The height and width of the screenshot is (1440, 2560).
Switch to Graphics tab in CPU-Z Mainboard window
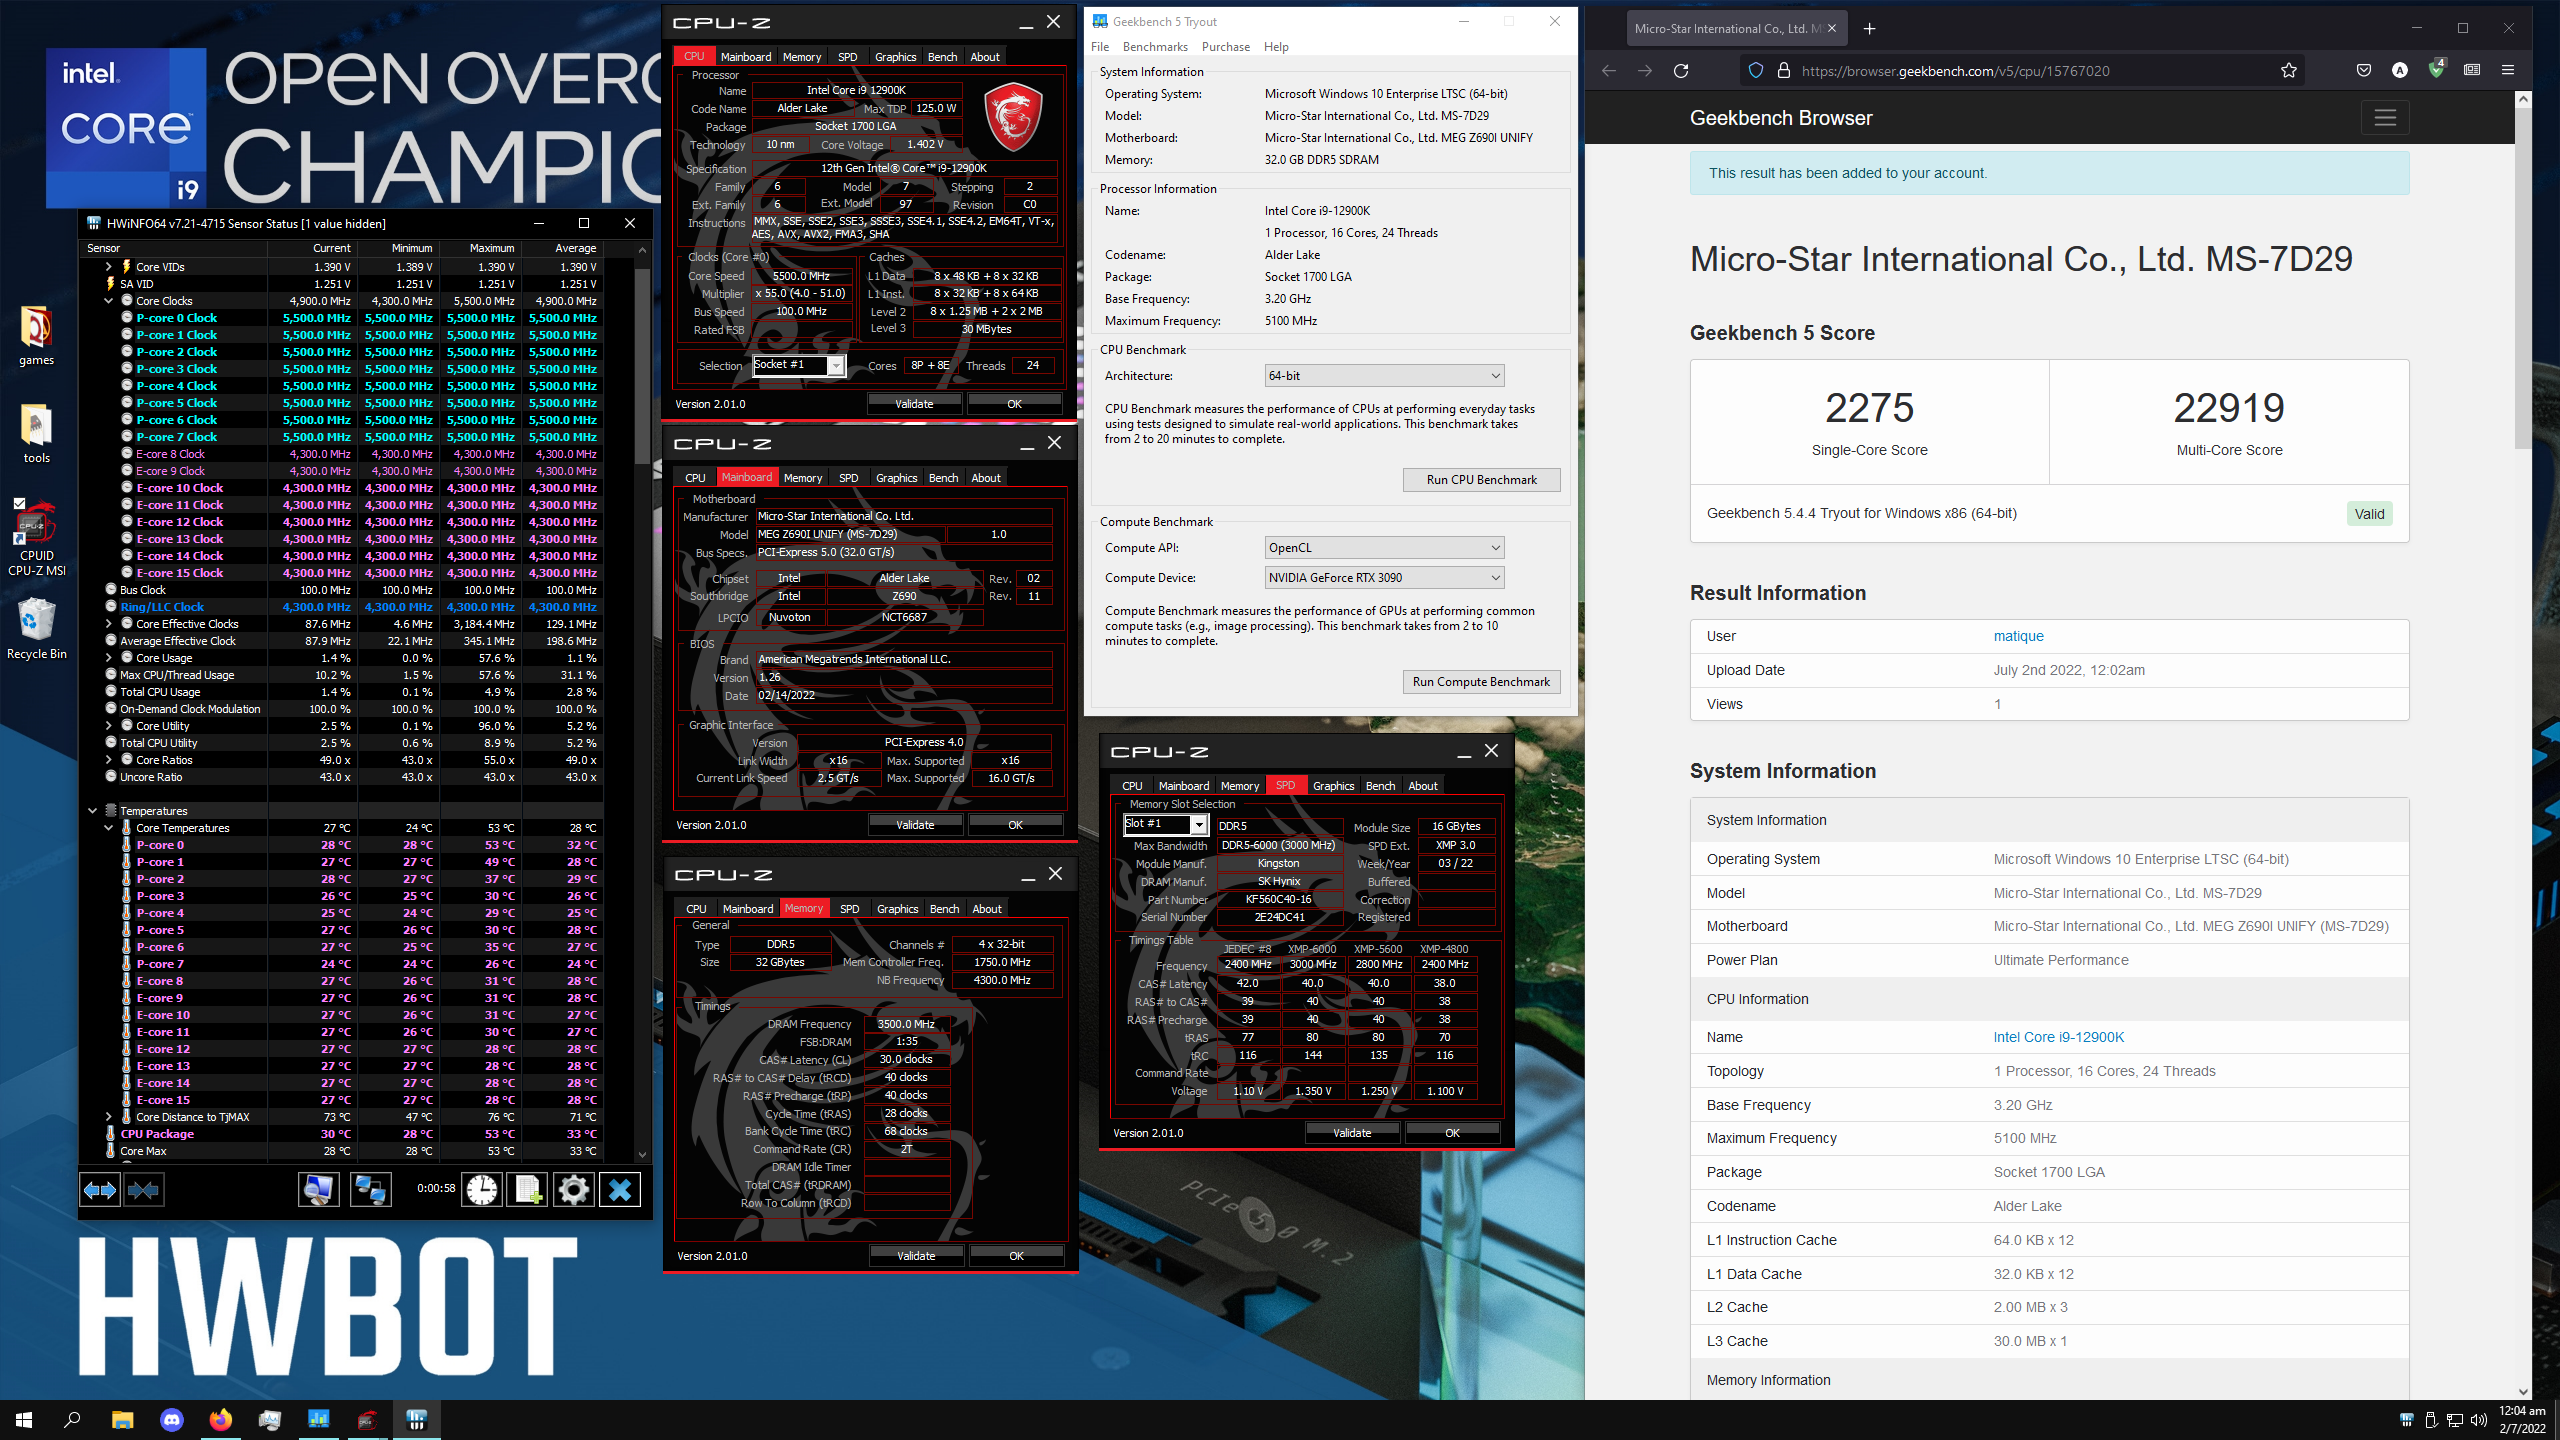point(896,478)
